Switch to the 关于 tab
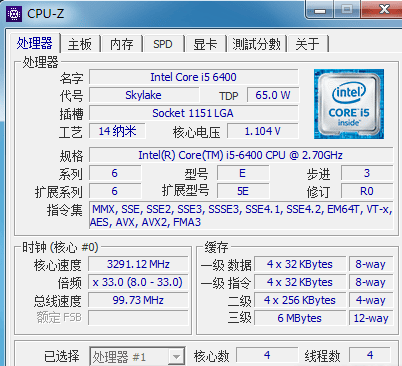402x366 pixels. (x=307, y=44)
